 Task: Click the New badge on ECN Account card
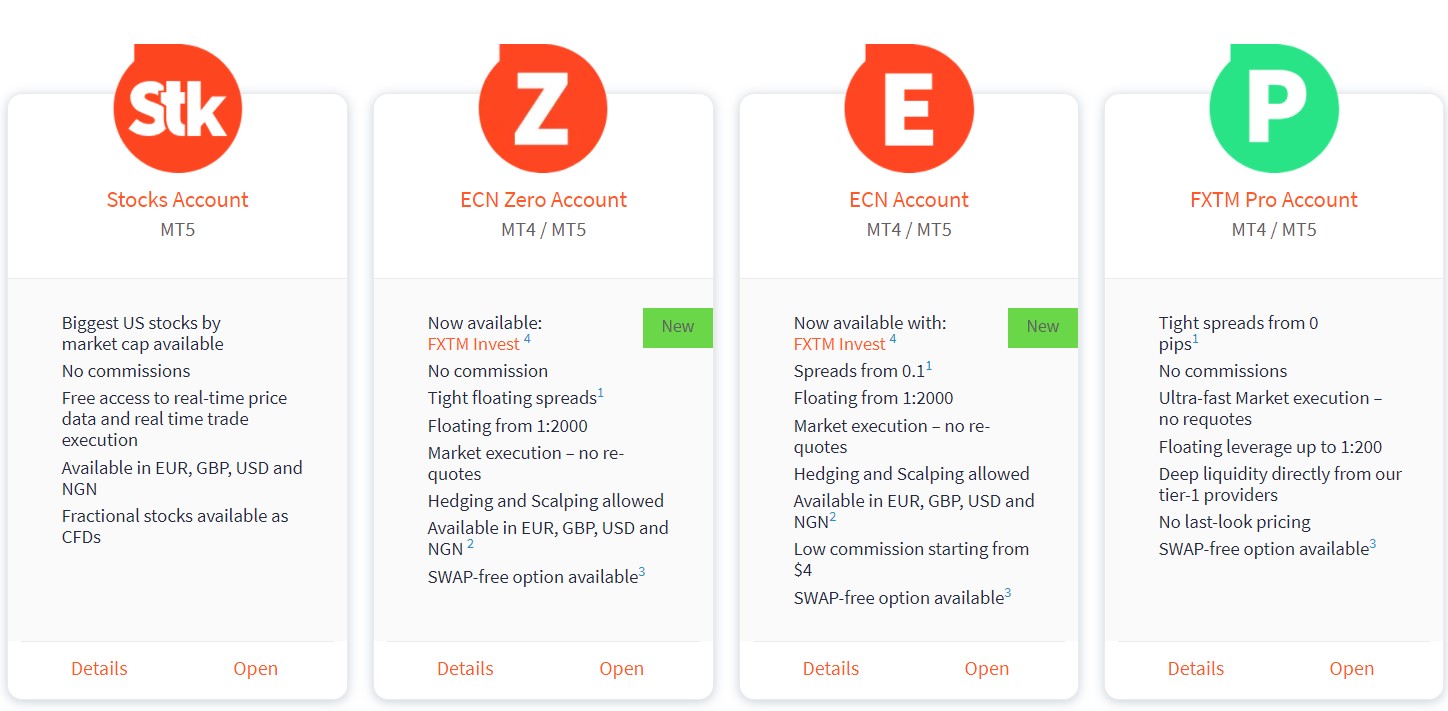(x=1043, y=327)
